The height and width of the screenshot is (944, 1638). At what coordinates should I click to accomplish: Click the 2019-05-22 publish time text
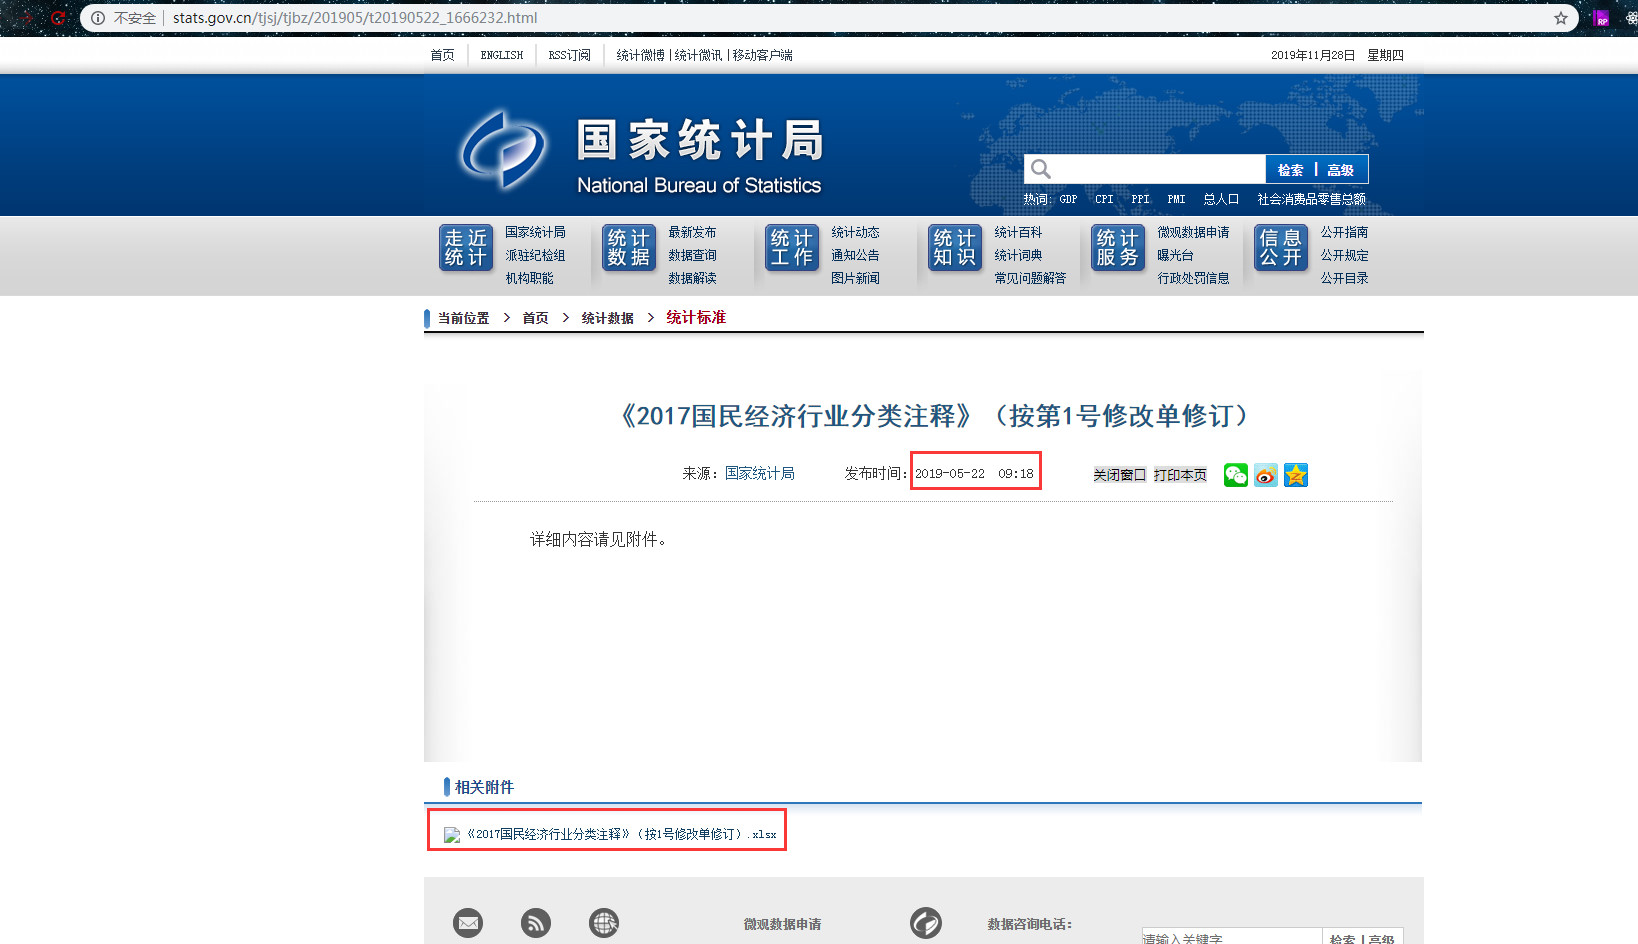point(974,474)
